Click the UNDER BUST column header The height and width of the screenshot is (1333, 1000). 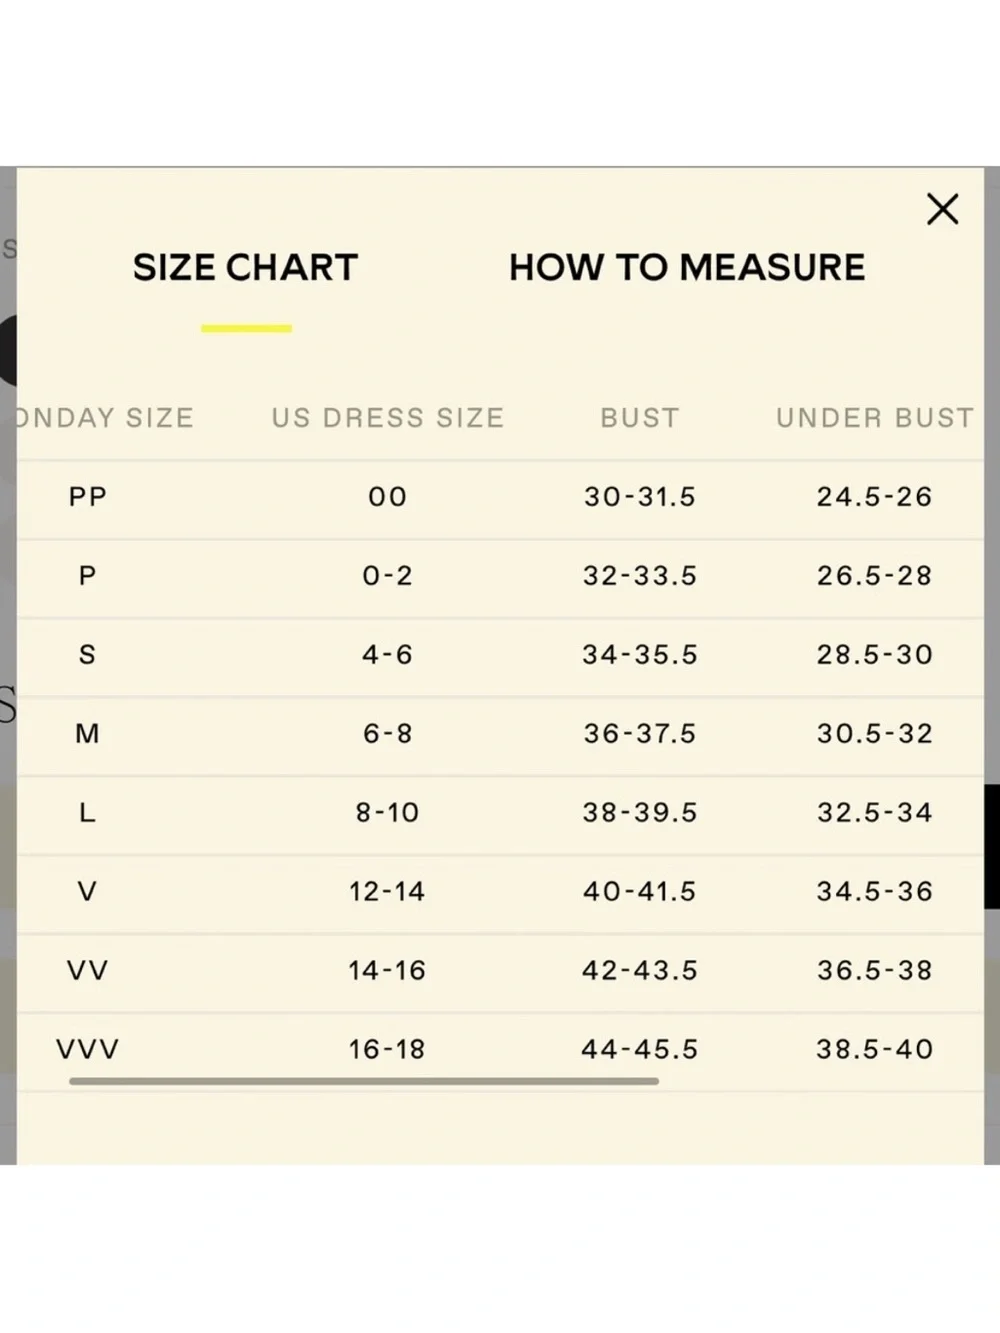pyautogui.click(x=875, y=418)
